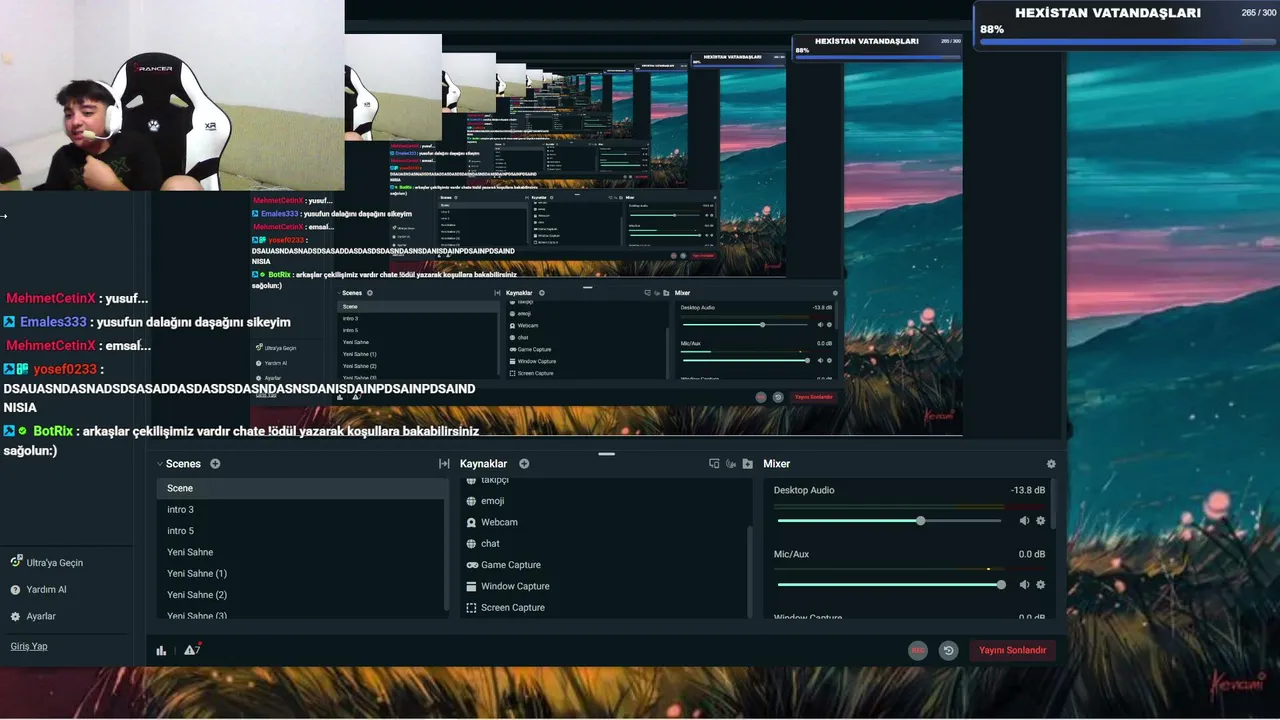Select the Screen Capture source
1280x720 pixels.
coord(604,608)
